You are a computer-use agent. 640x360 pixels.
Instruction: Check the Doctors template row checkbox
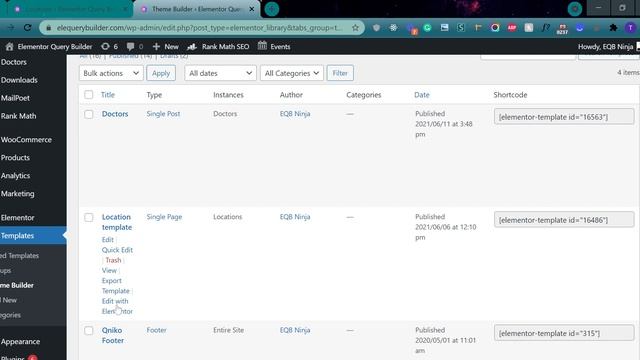(89, 114)
